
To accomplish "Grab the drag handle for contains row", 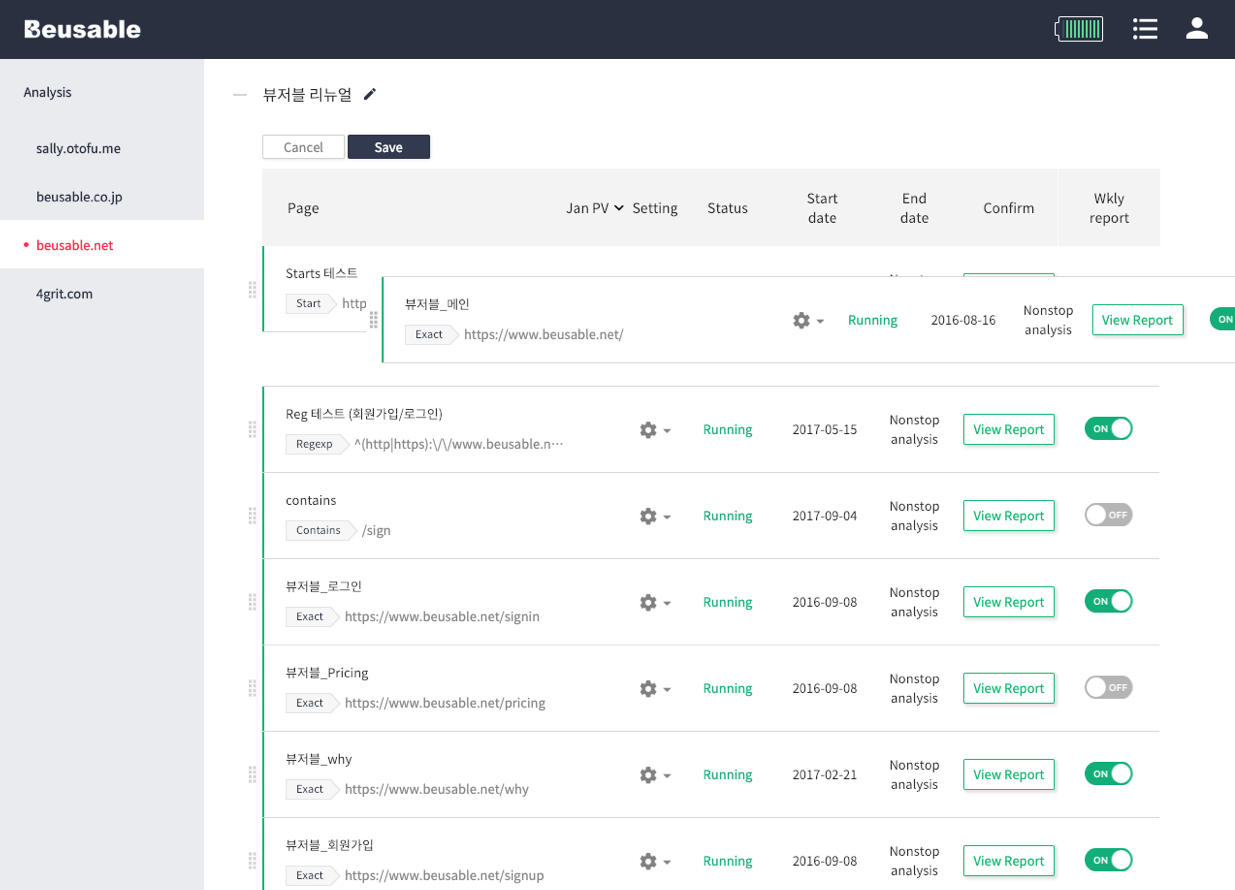I will coord(252,516).
